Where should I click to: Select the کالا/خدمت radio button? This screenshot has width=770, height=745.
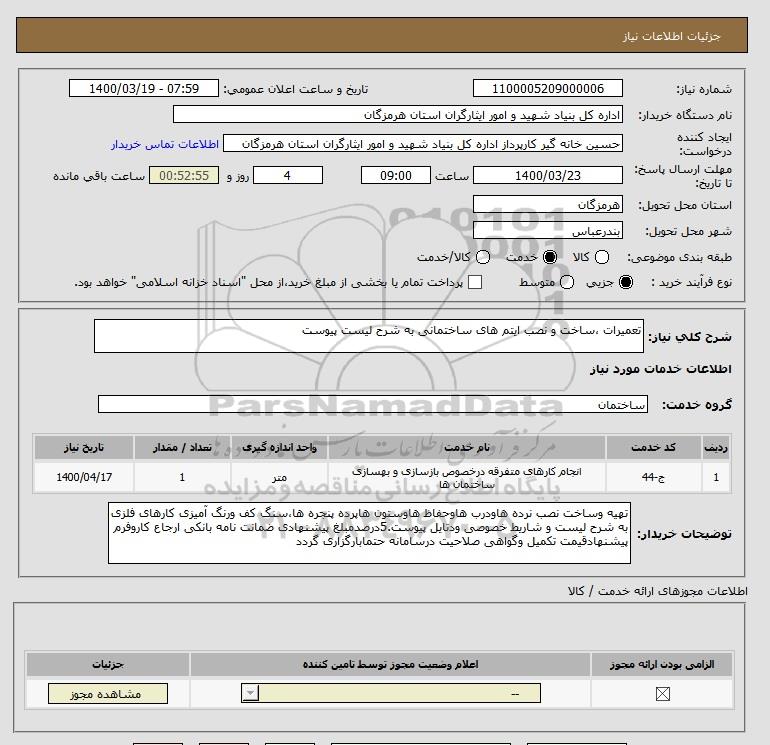click(483, 257)
